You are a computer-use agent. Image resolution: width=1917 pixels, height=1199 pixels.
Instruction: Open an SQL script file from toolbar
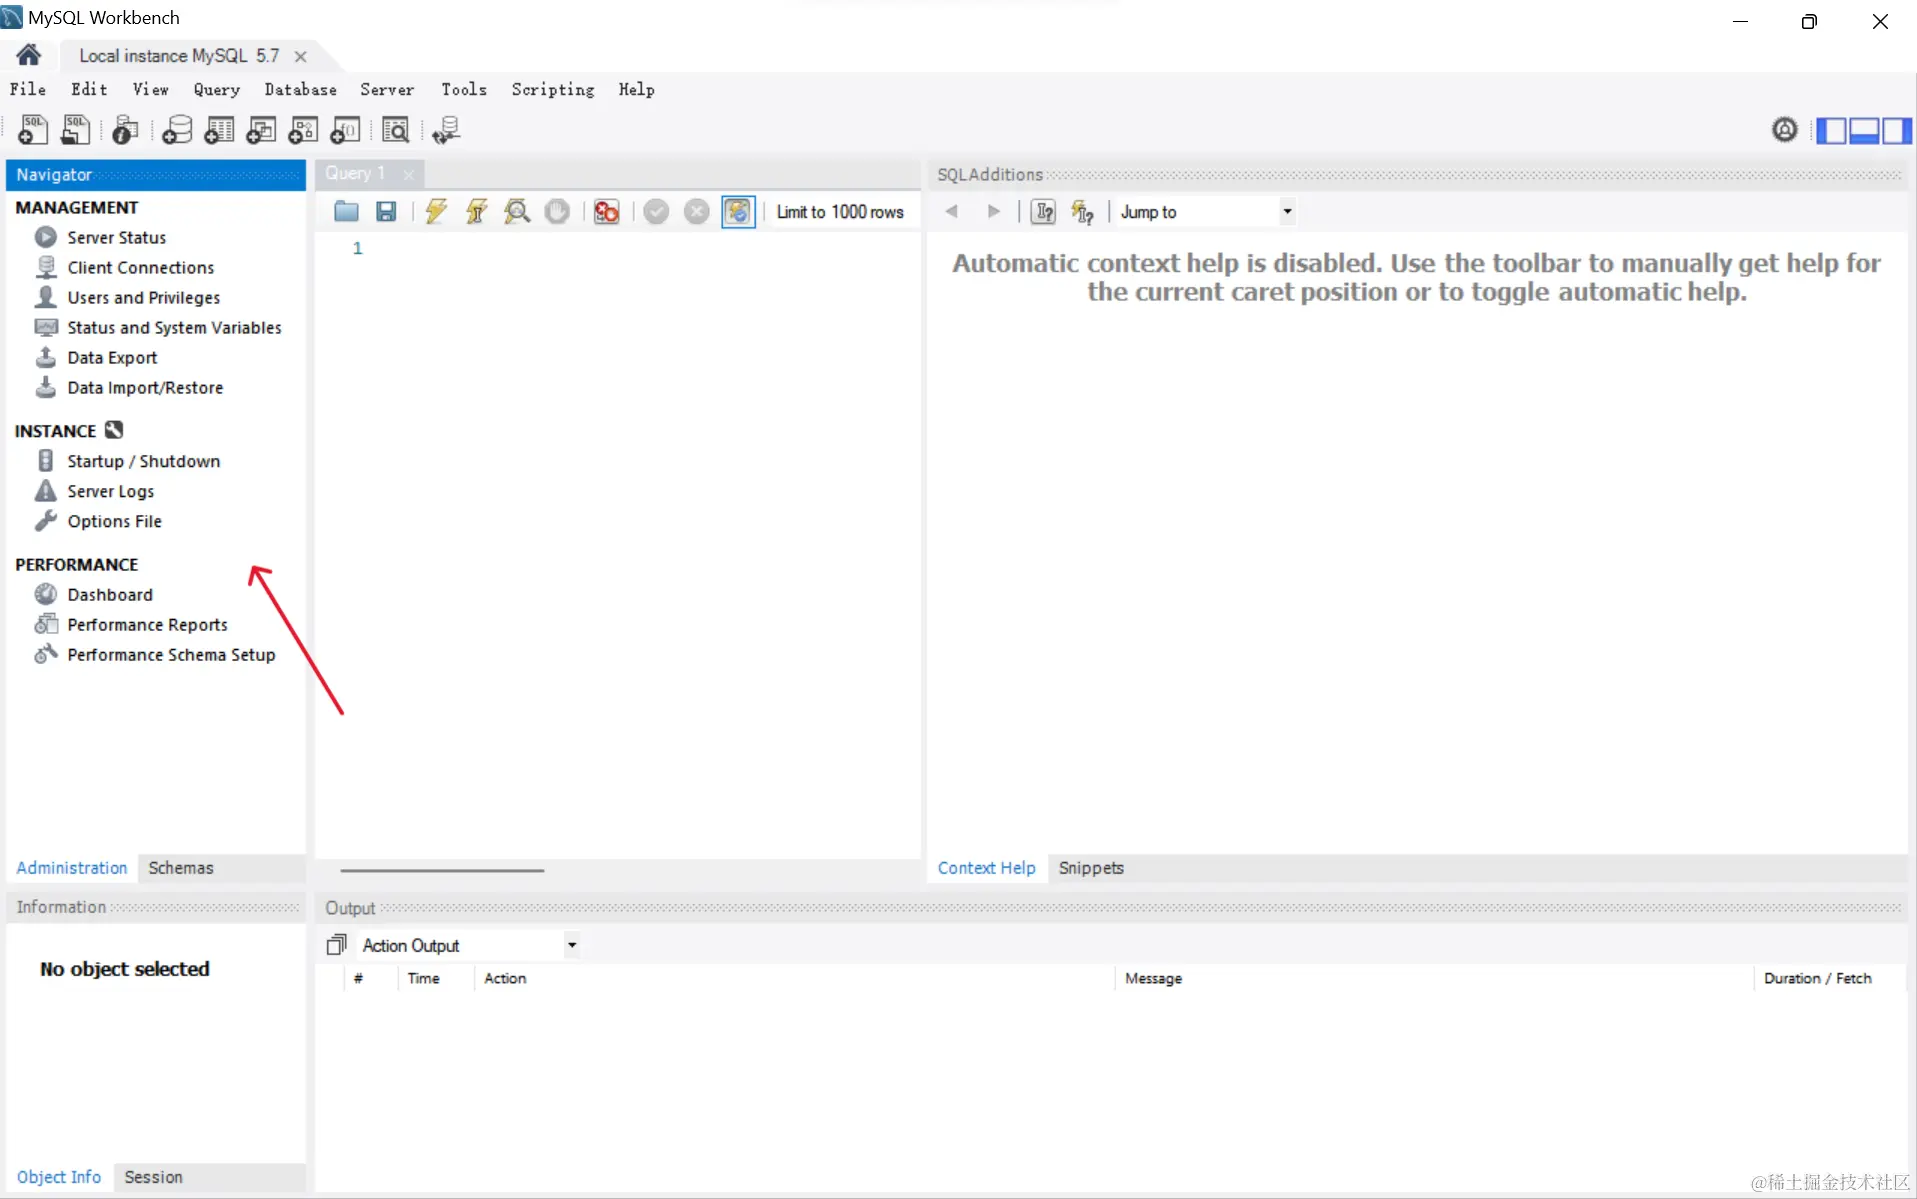(75, 130)
